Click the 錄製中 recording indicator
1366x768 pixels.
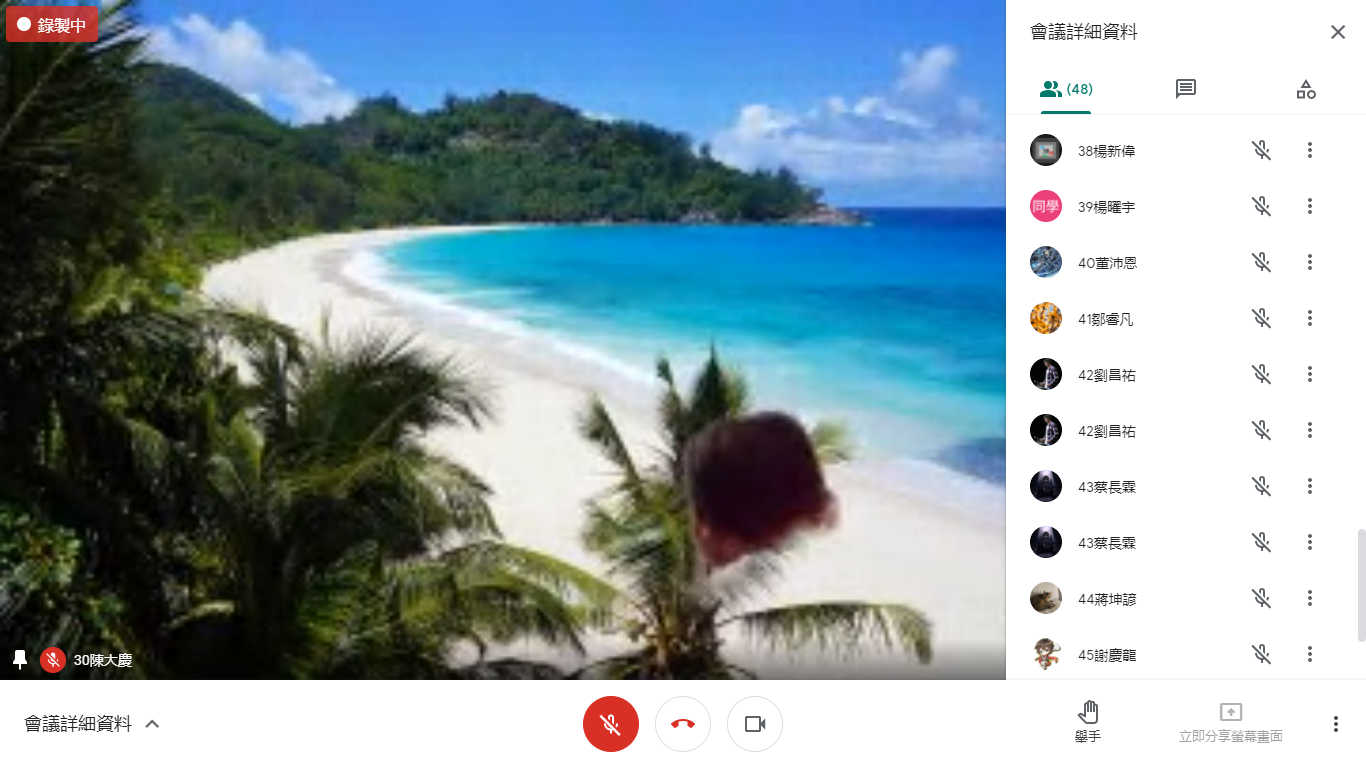click(x=52, y=24)
